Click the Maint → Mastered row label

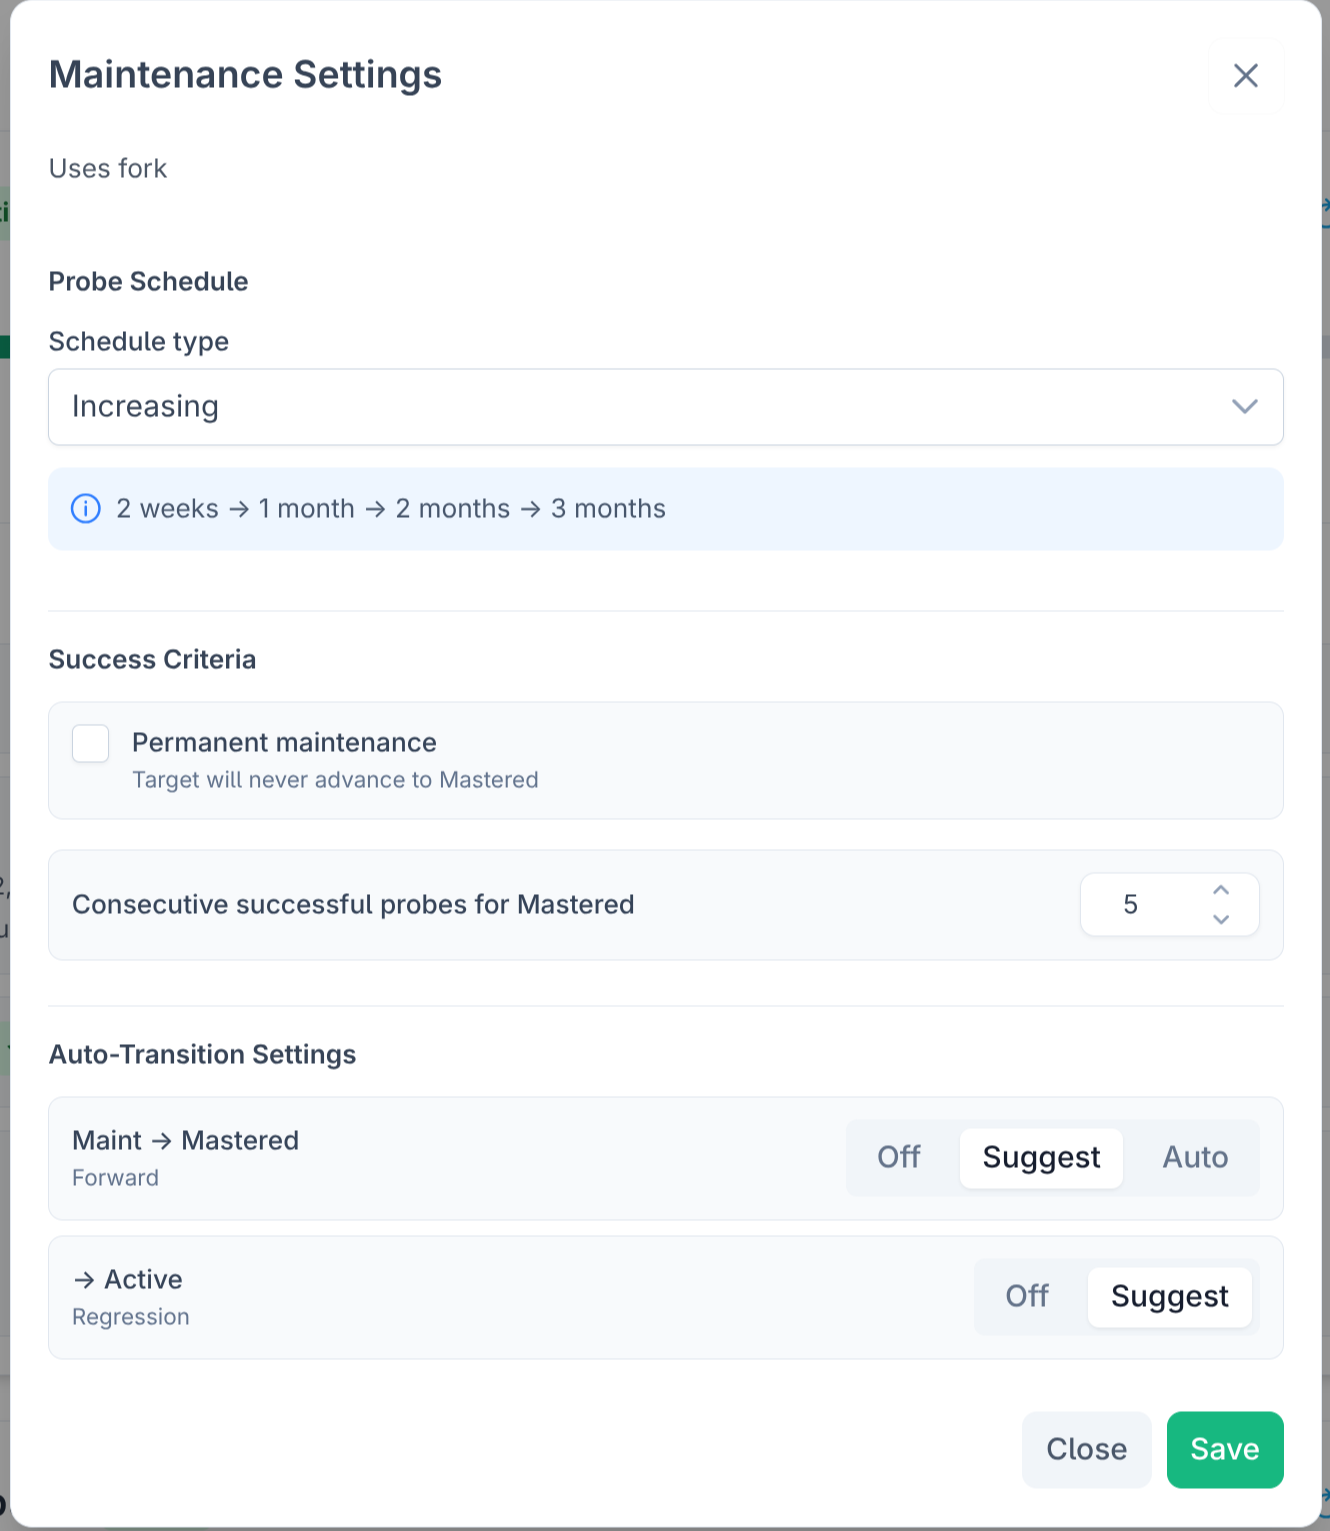point(186,1141)
